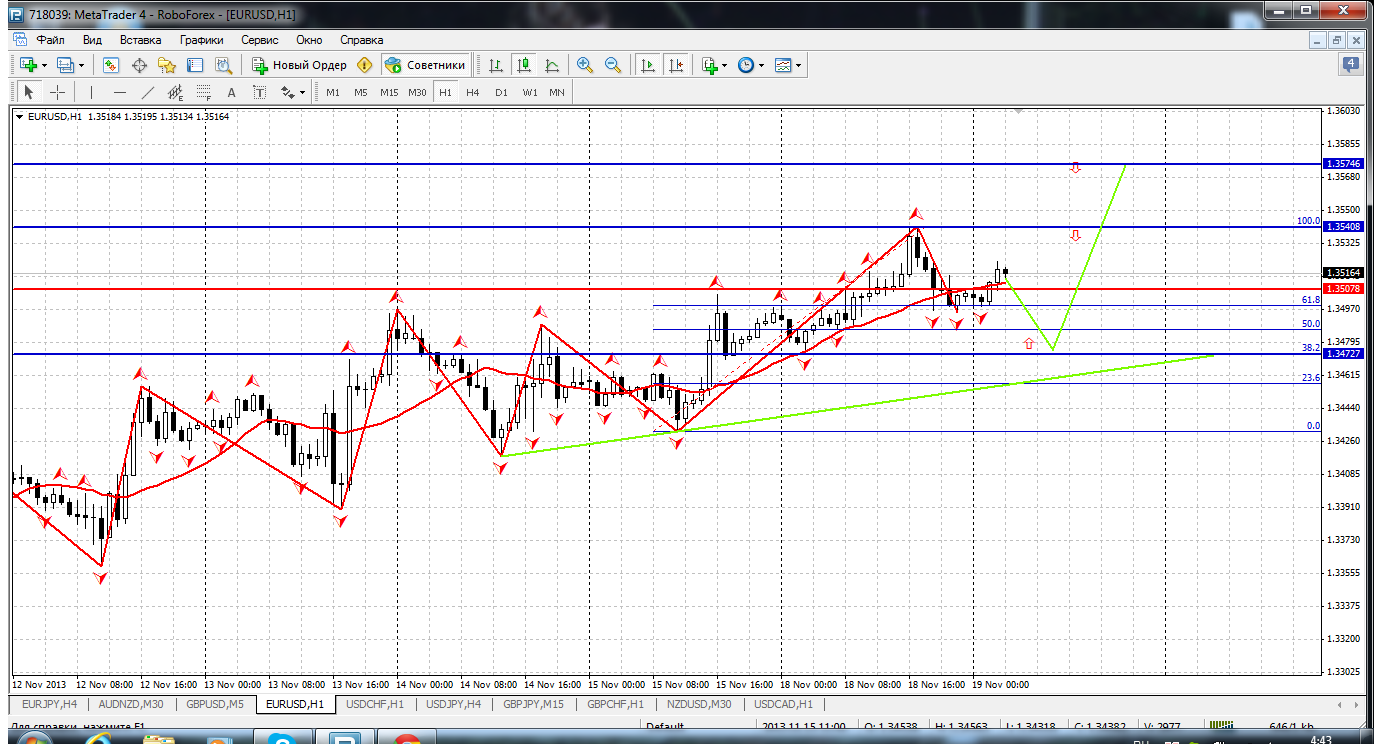The height and width of the screenshot is (744, 1374).
Task: Expand the periodicity clock dropdown
Action: [x=762, y=65]
